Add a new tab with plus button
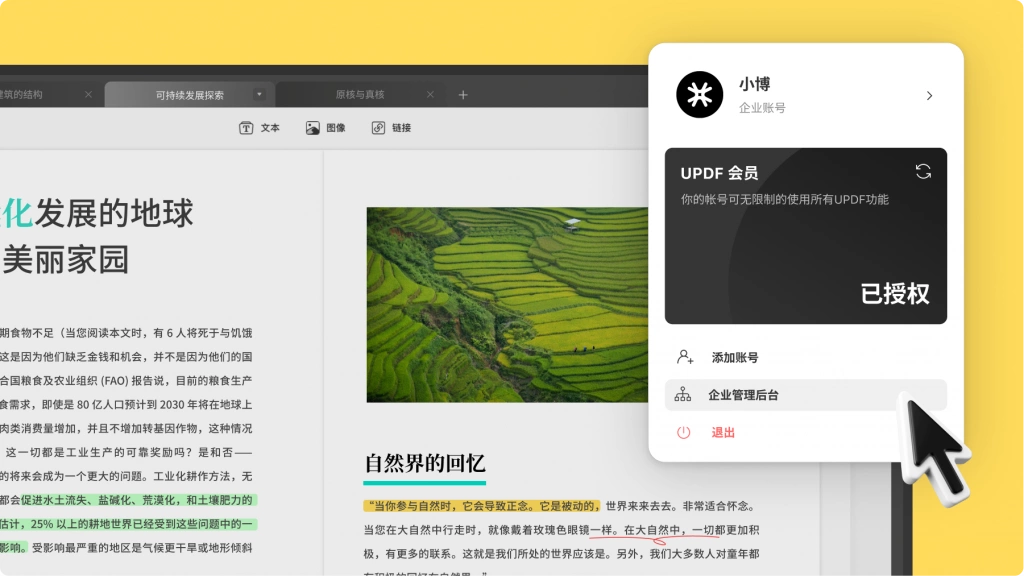The height and width of the screenshot is (576, 1024). [x=463, y=95]
